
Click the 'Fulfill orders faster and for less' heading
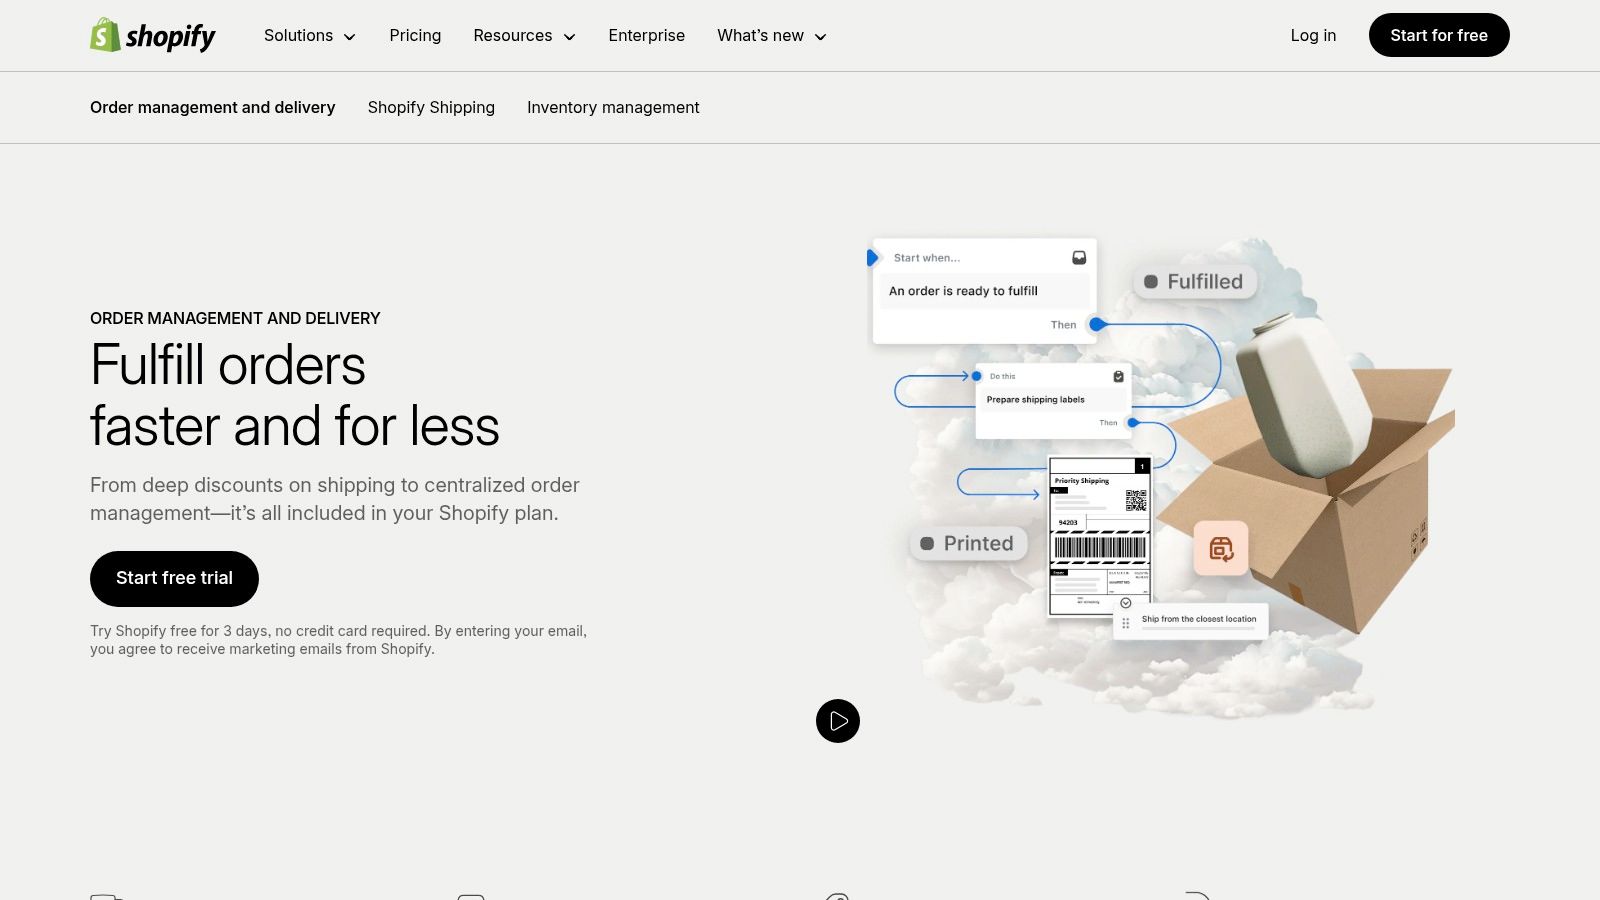coord(295,395)
